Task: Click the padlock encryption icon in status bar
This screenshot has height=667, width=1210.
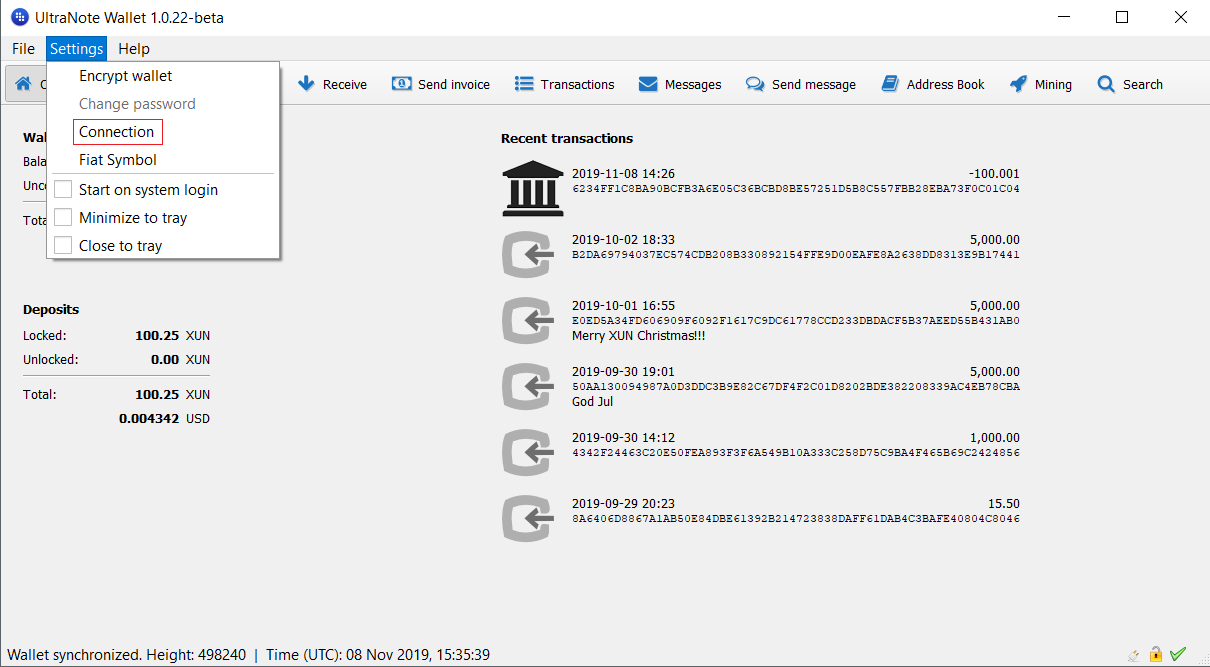Action: coord(1156,654)
